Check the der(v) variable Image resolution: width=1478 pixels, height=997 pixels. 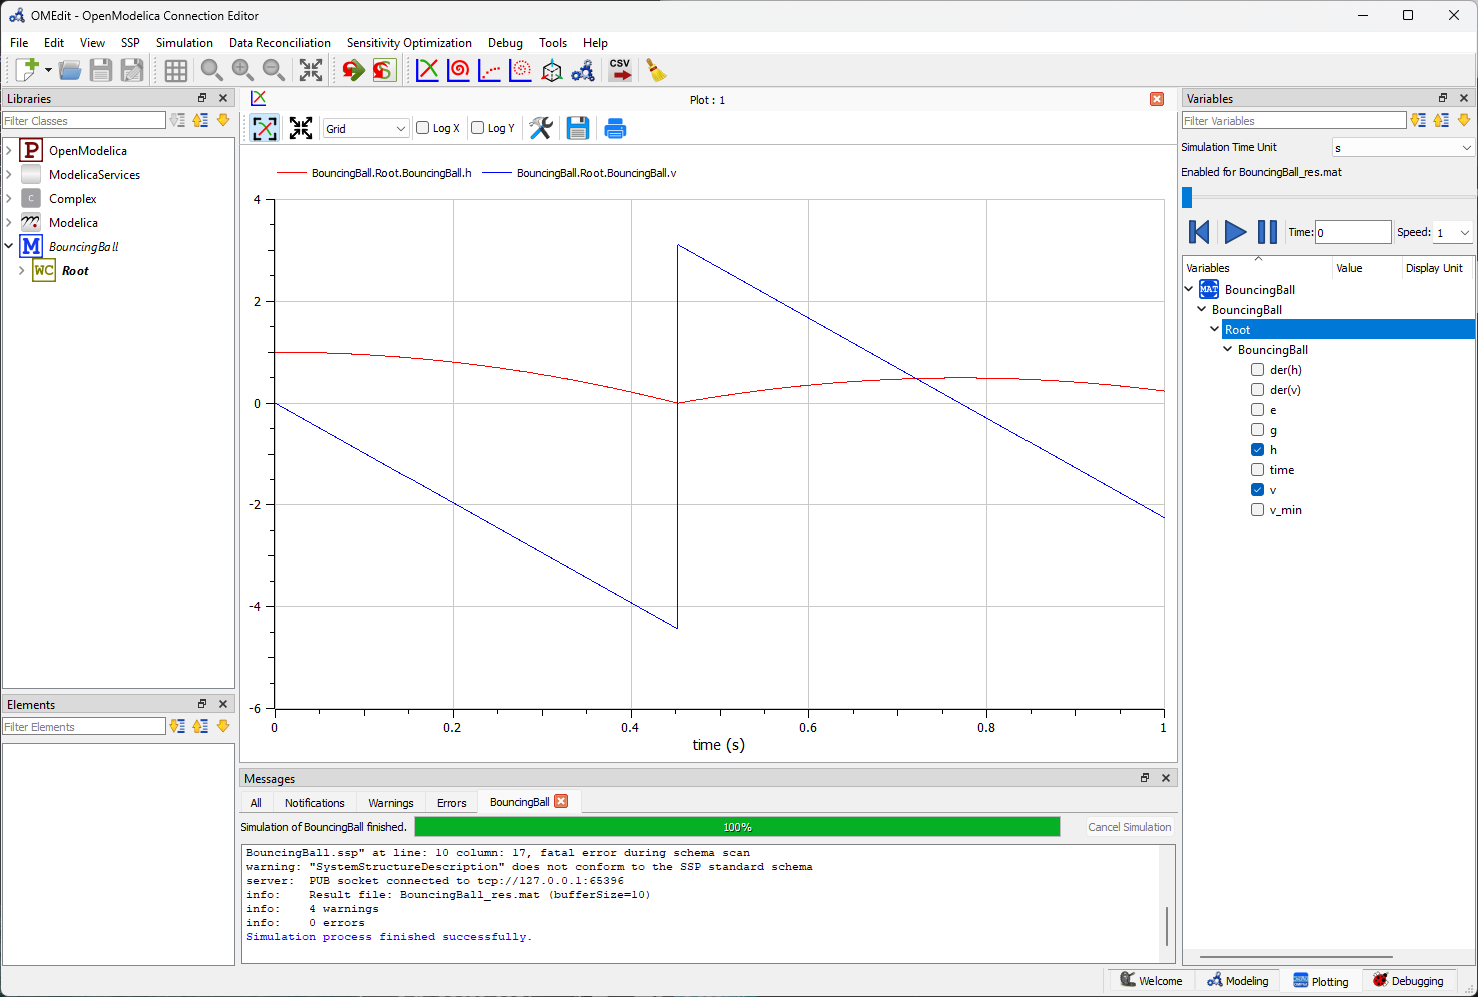(x=1257, y=389)
